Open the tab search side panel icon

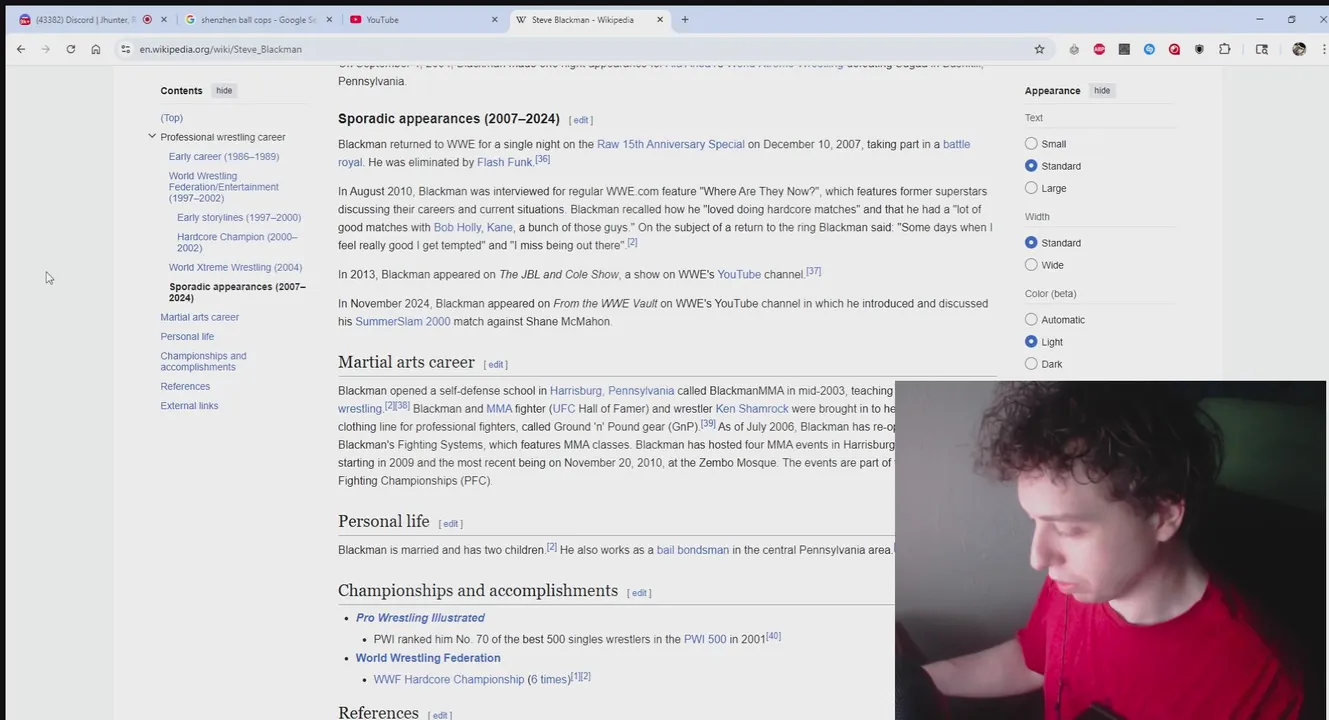pos(1262,49)
